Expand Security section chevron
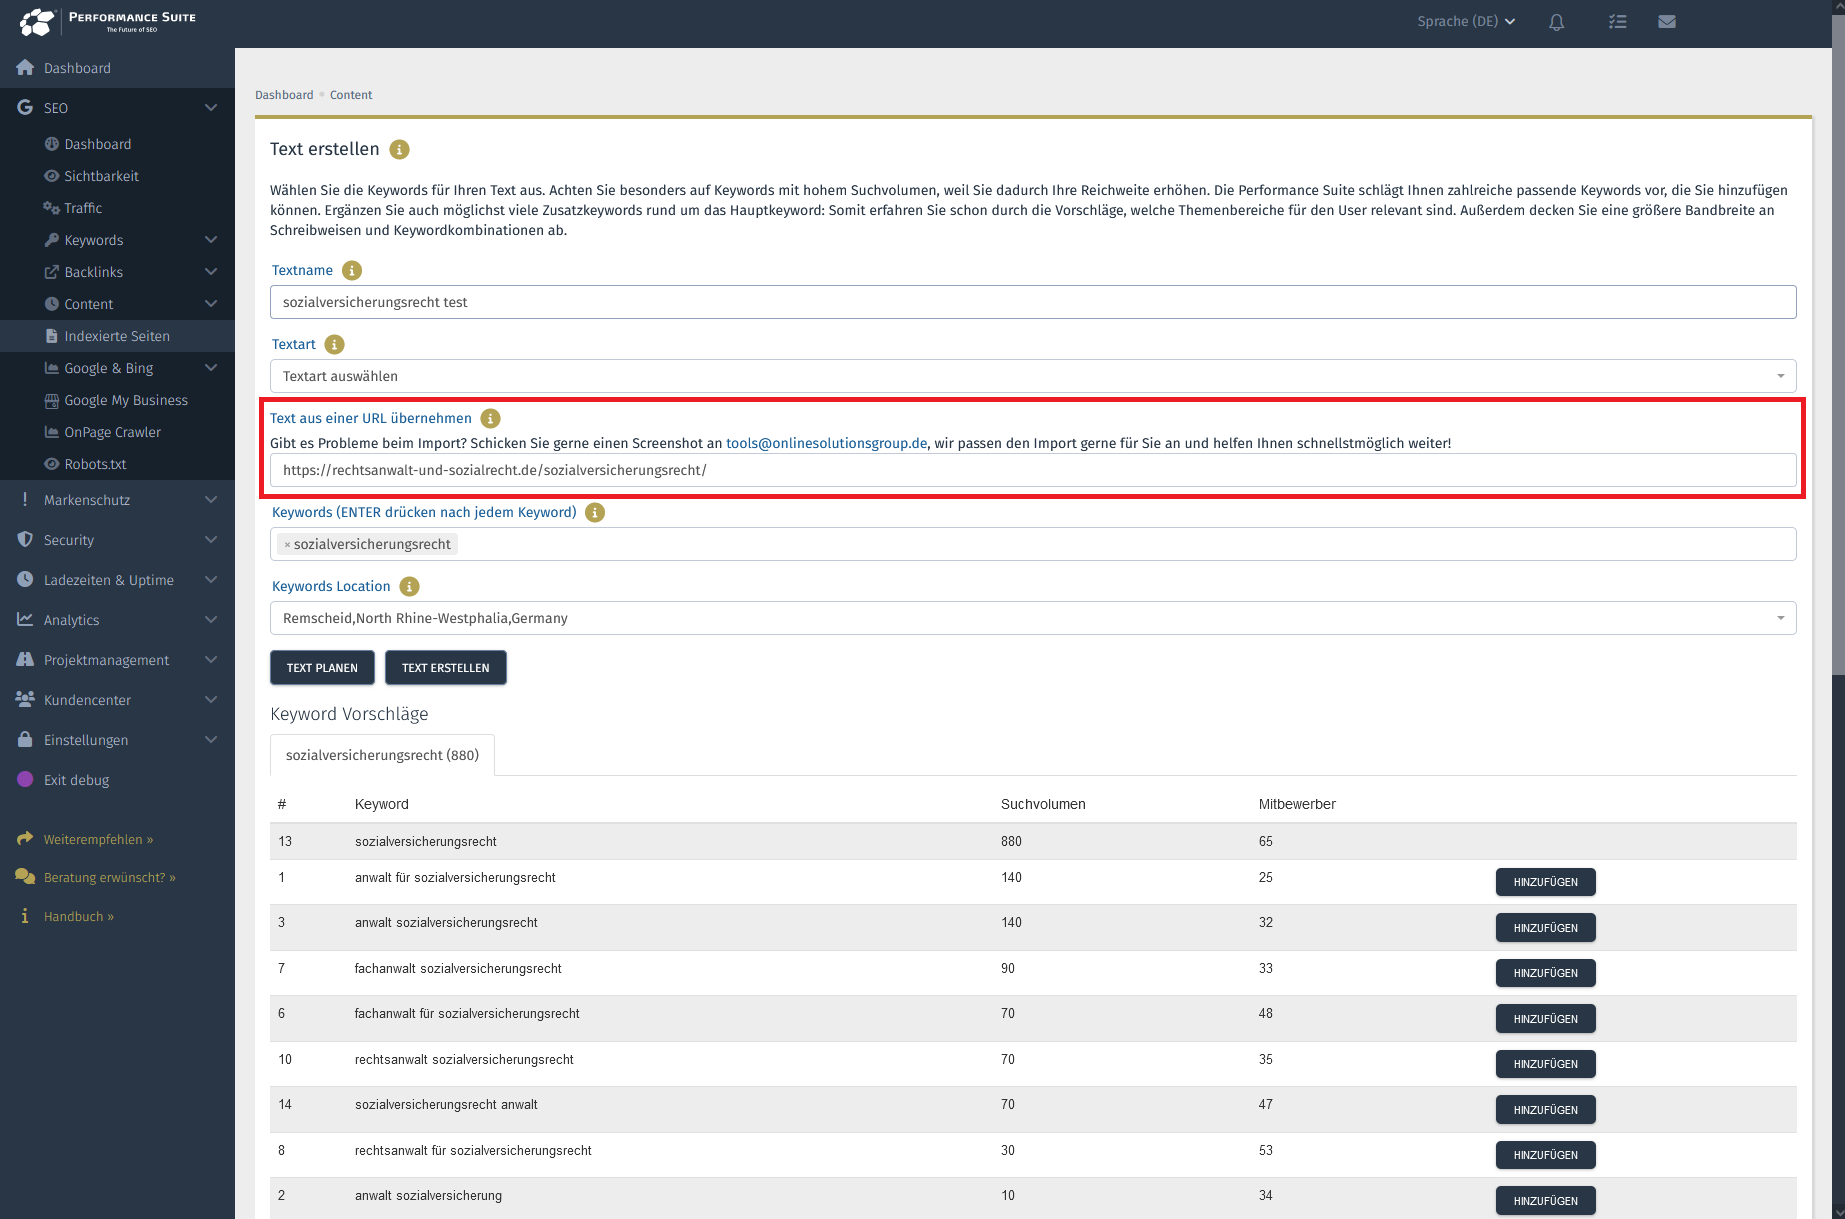Screen dimensions: 1845x1219 click(211, 540)
